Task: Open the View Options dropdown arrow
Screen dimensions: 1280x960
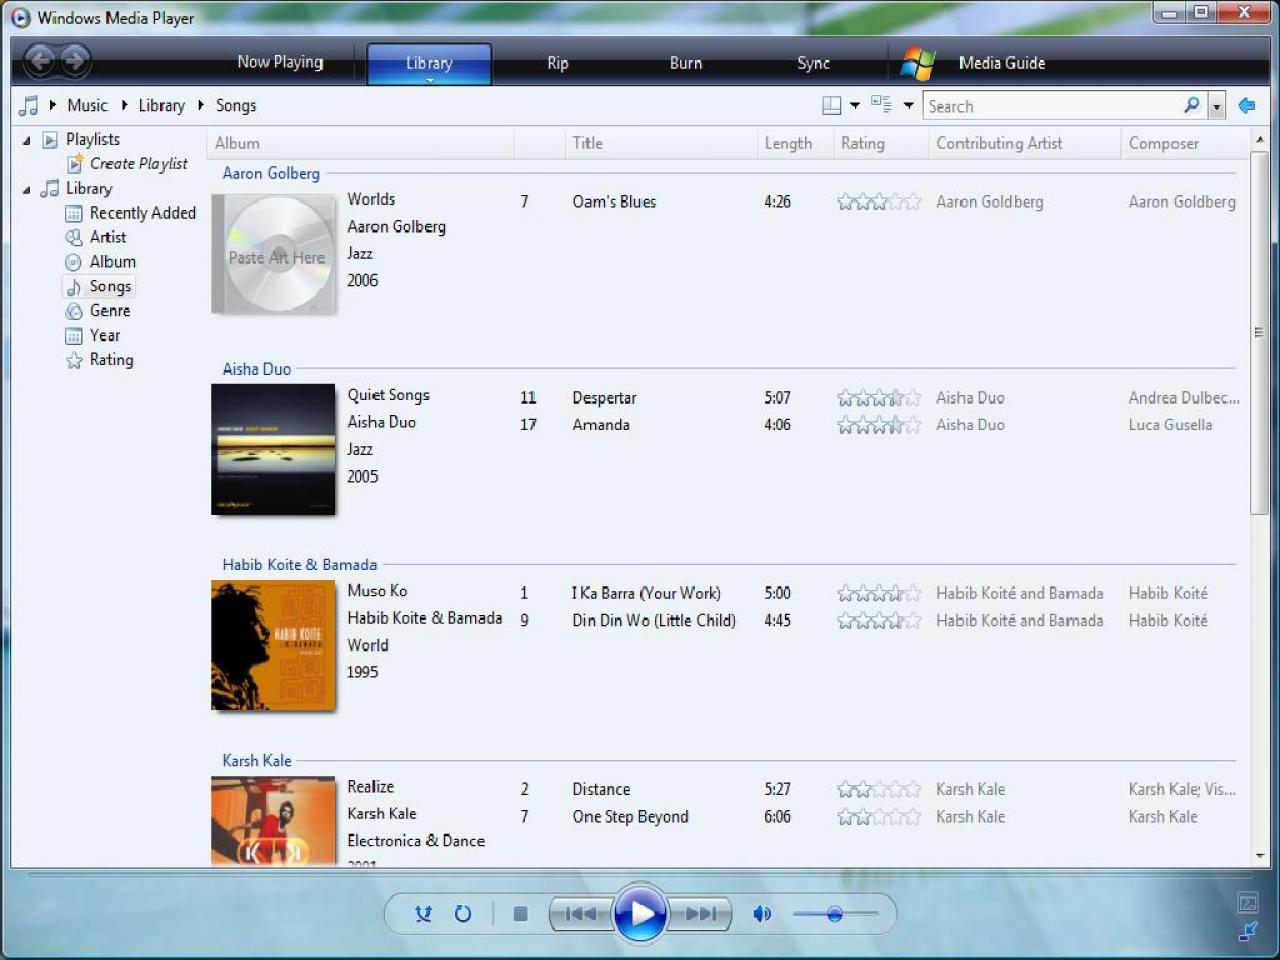Action: coord(908,105)
